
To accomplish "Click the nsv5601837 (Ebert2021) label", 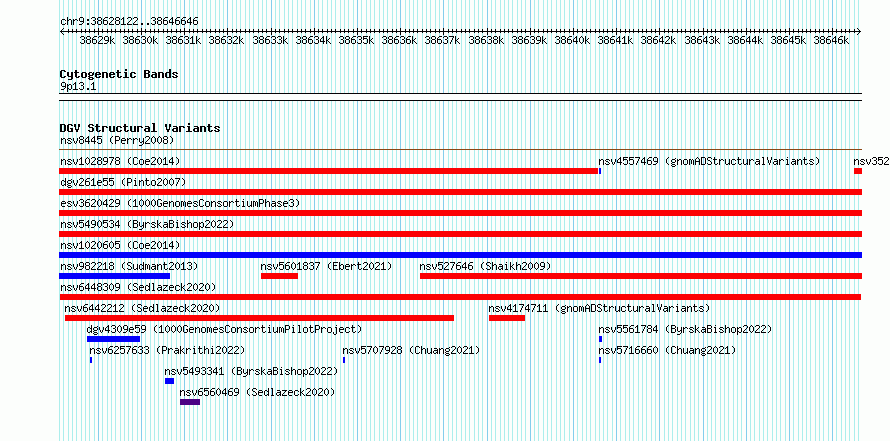I will tap(326, 266).
